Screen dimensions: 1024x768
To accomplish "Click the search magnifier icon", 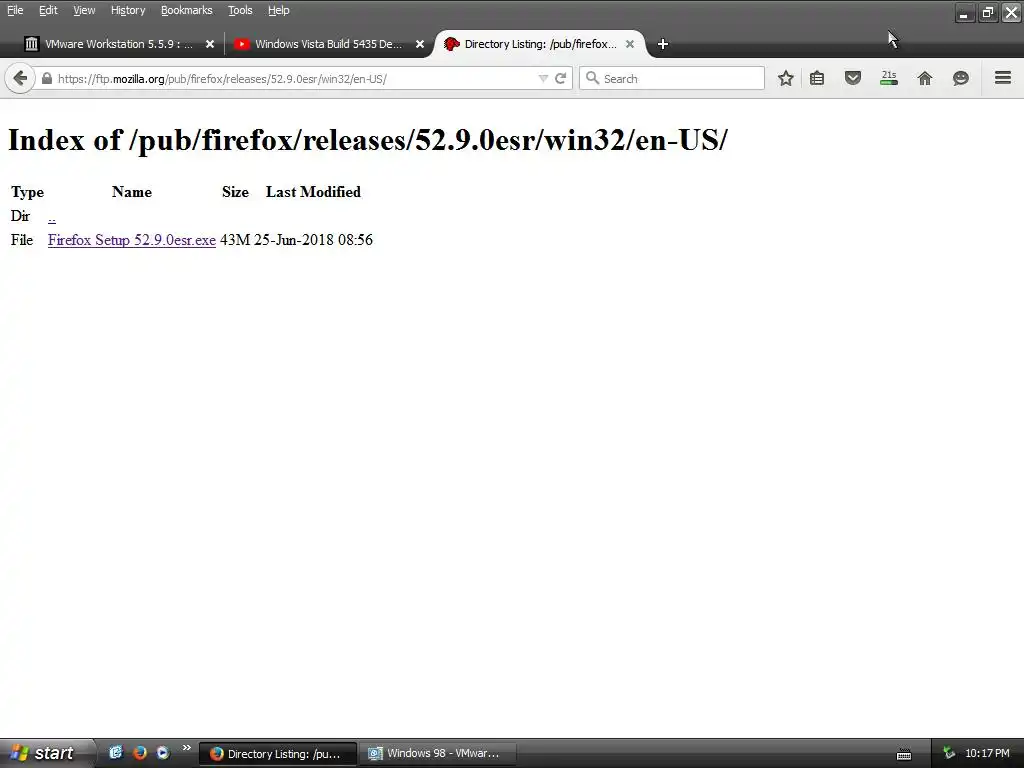I will pos(592,78).
